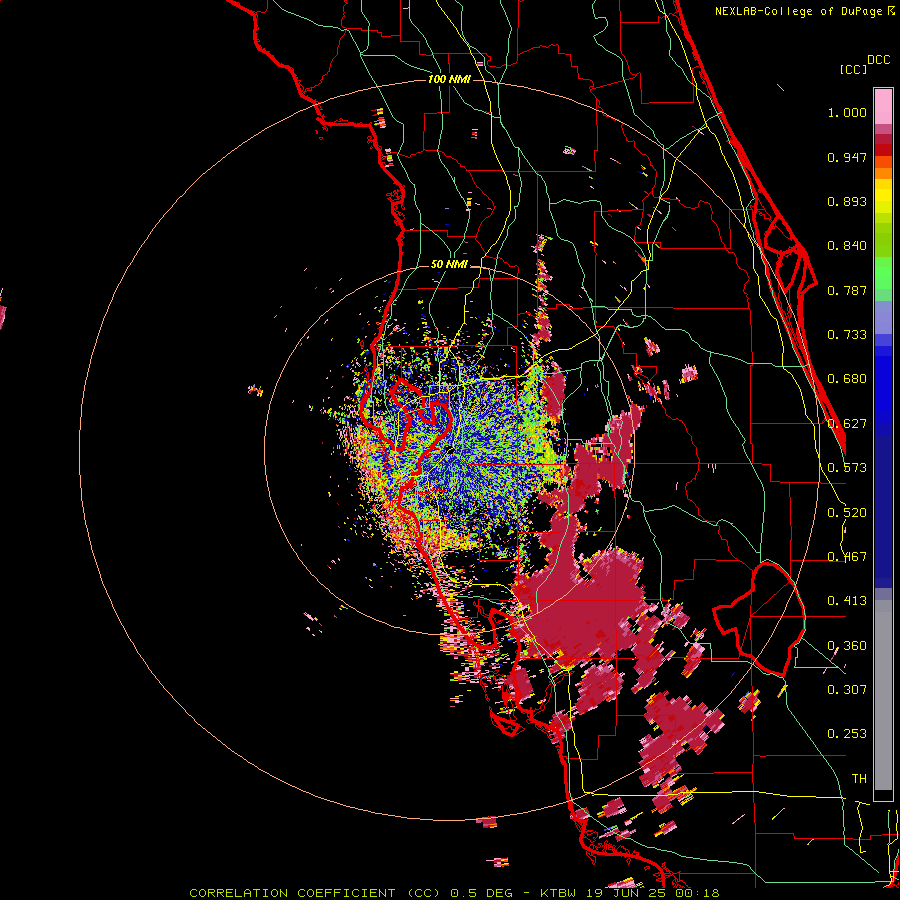Click the 0.520 scale value

(847, 513)
